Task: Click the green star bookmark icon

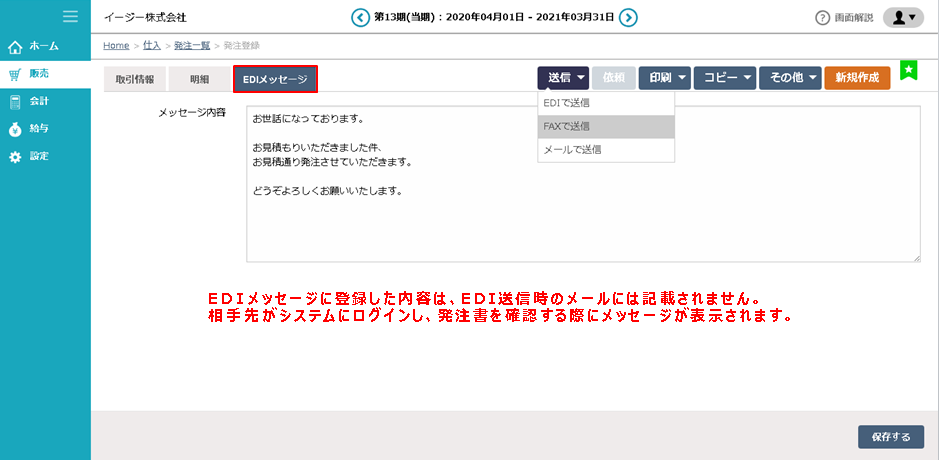Action: 908,70
